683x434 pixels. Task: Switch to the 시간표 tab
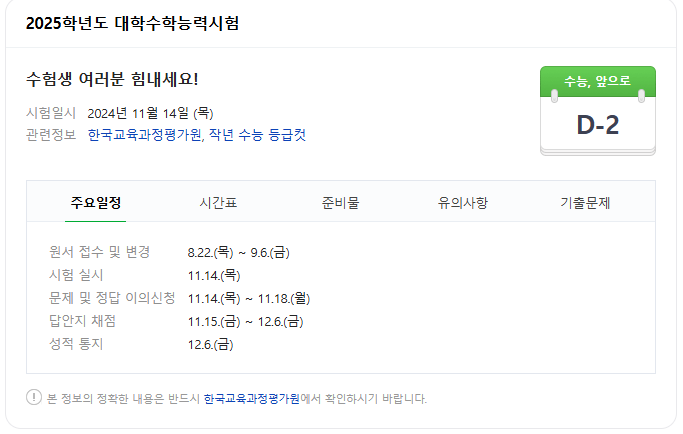tap(218, 203)
